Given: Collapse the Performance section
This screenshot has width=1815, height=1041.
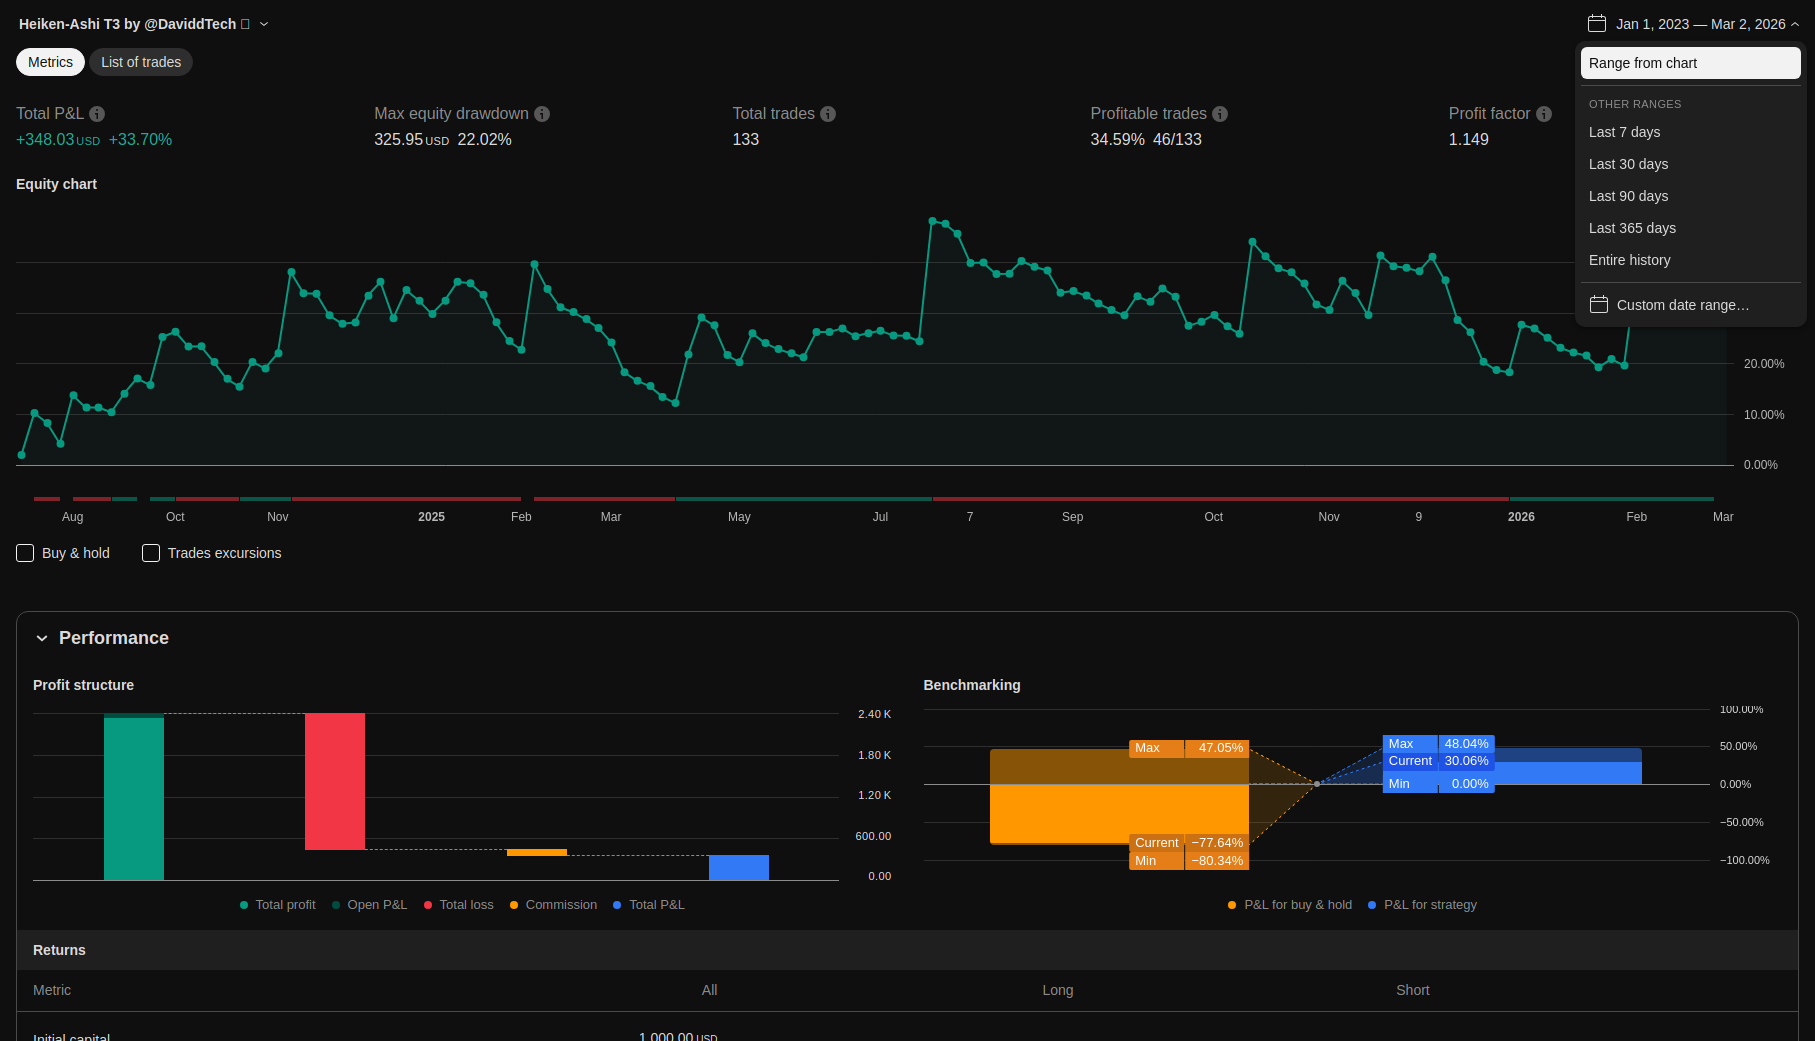Looking at the screenshot, I should [x=42, y=638].
